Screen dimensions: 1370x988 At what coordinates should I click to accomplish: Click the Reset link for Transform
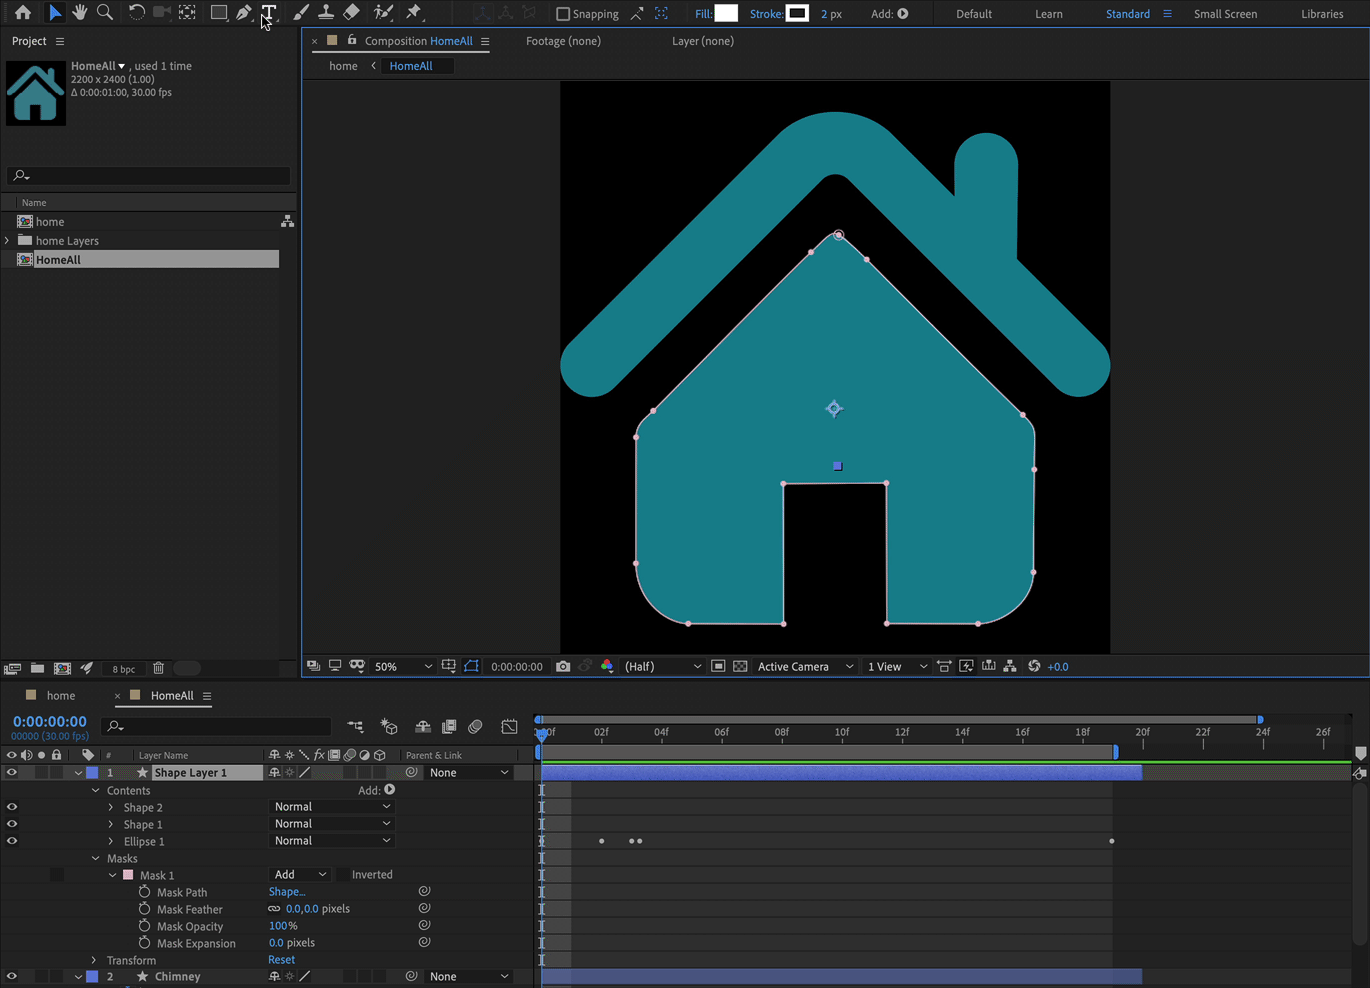click(282, 960)
